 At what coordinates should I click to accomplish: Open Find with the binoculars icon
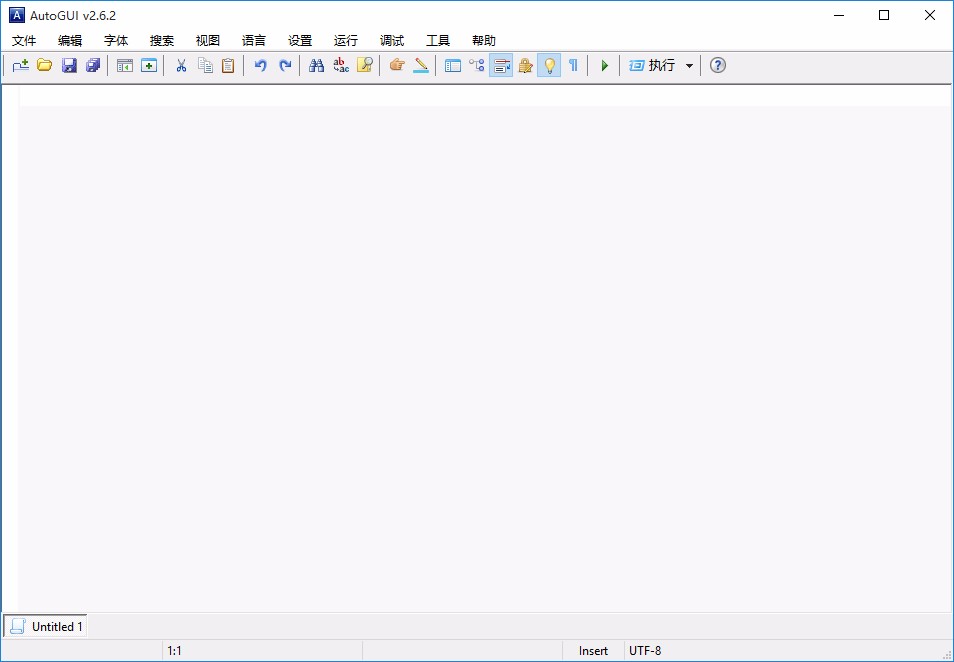(316, 65)
